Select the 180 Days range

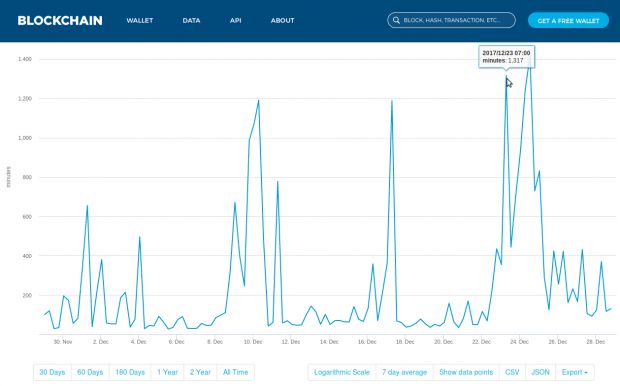pos(130,372)
